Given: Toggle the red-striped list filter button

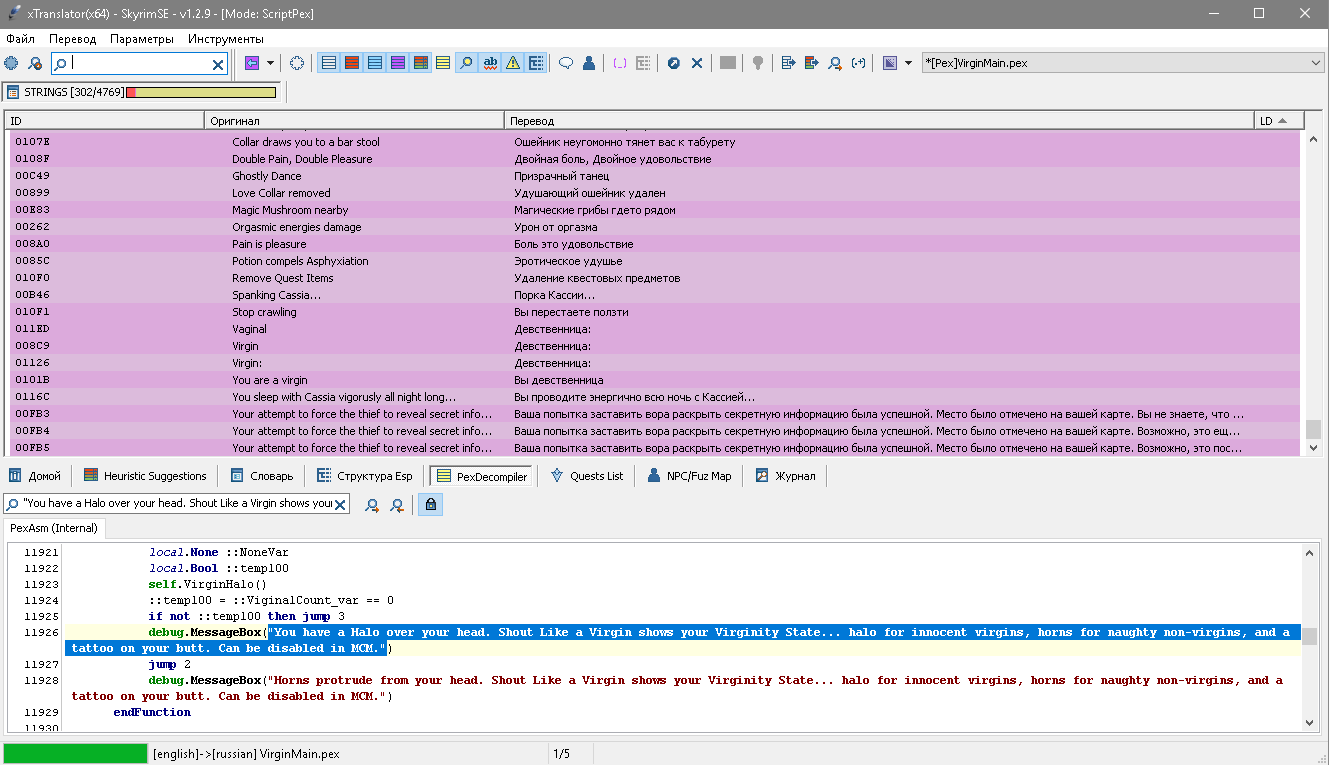Looking at the screenshot, I should pos(351,63).
